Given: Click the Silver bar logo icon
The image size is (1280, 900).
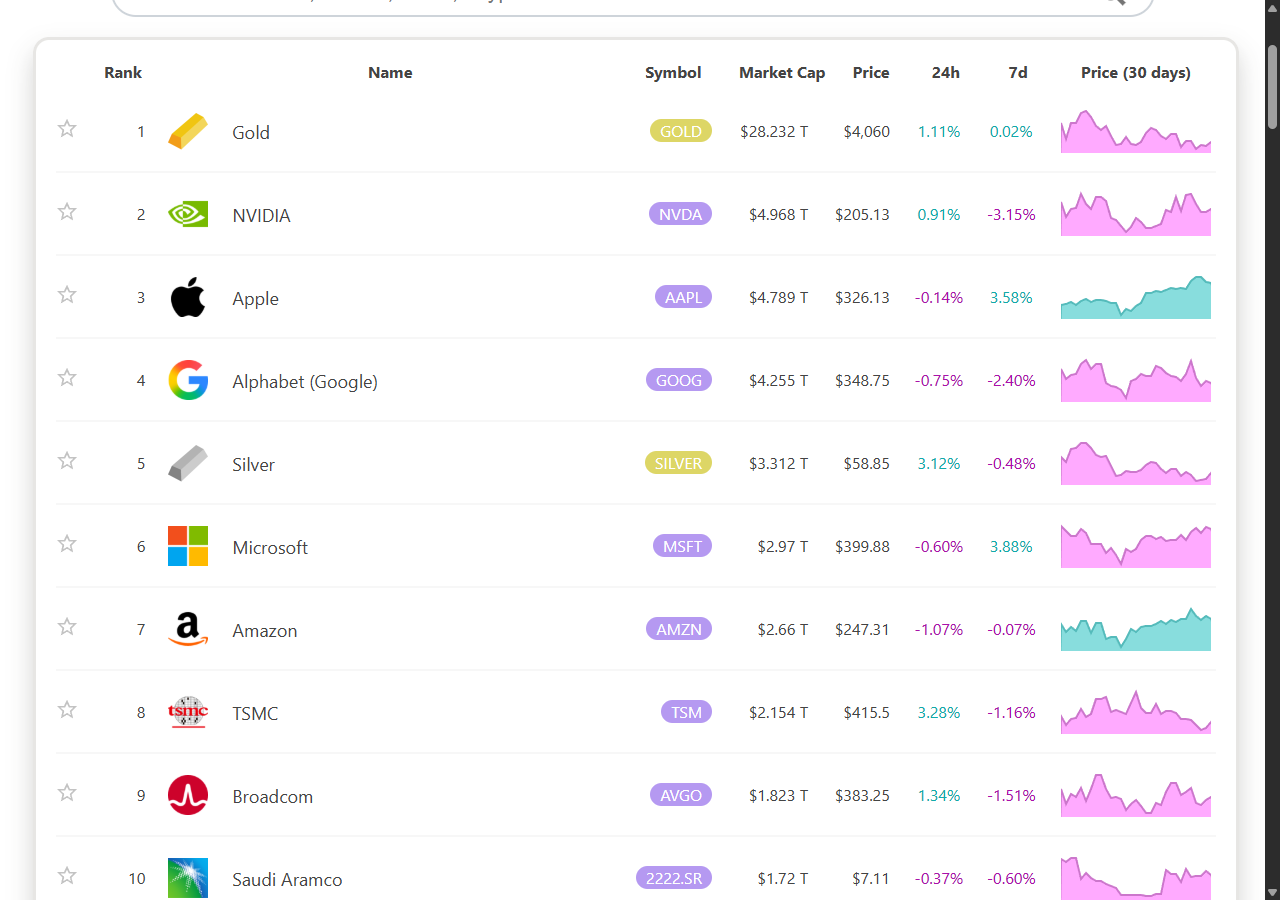Looking at the screenshot, I should (x=188, y=463).
